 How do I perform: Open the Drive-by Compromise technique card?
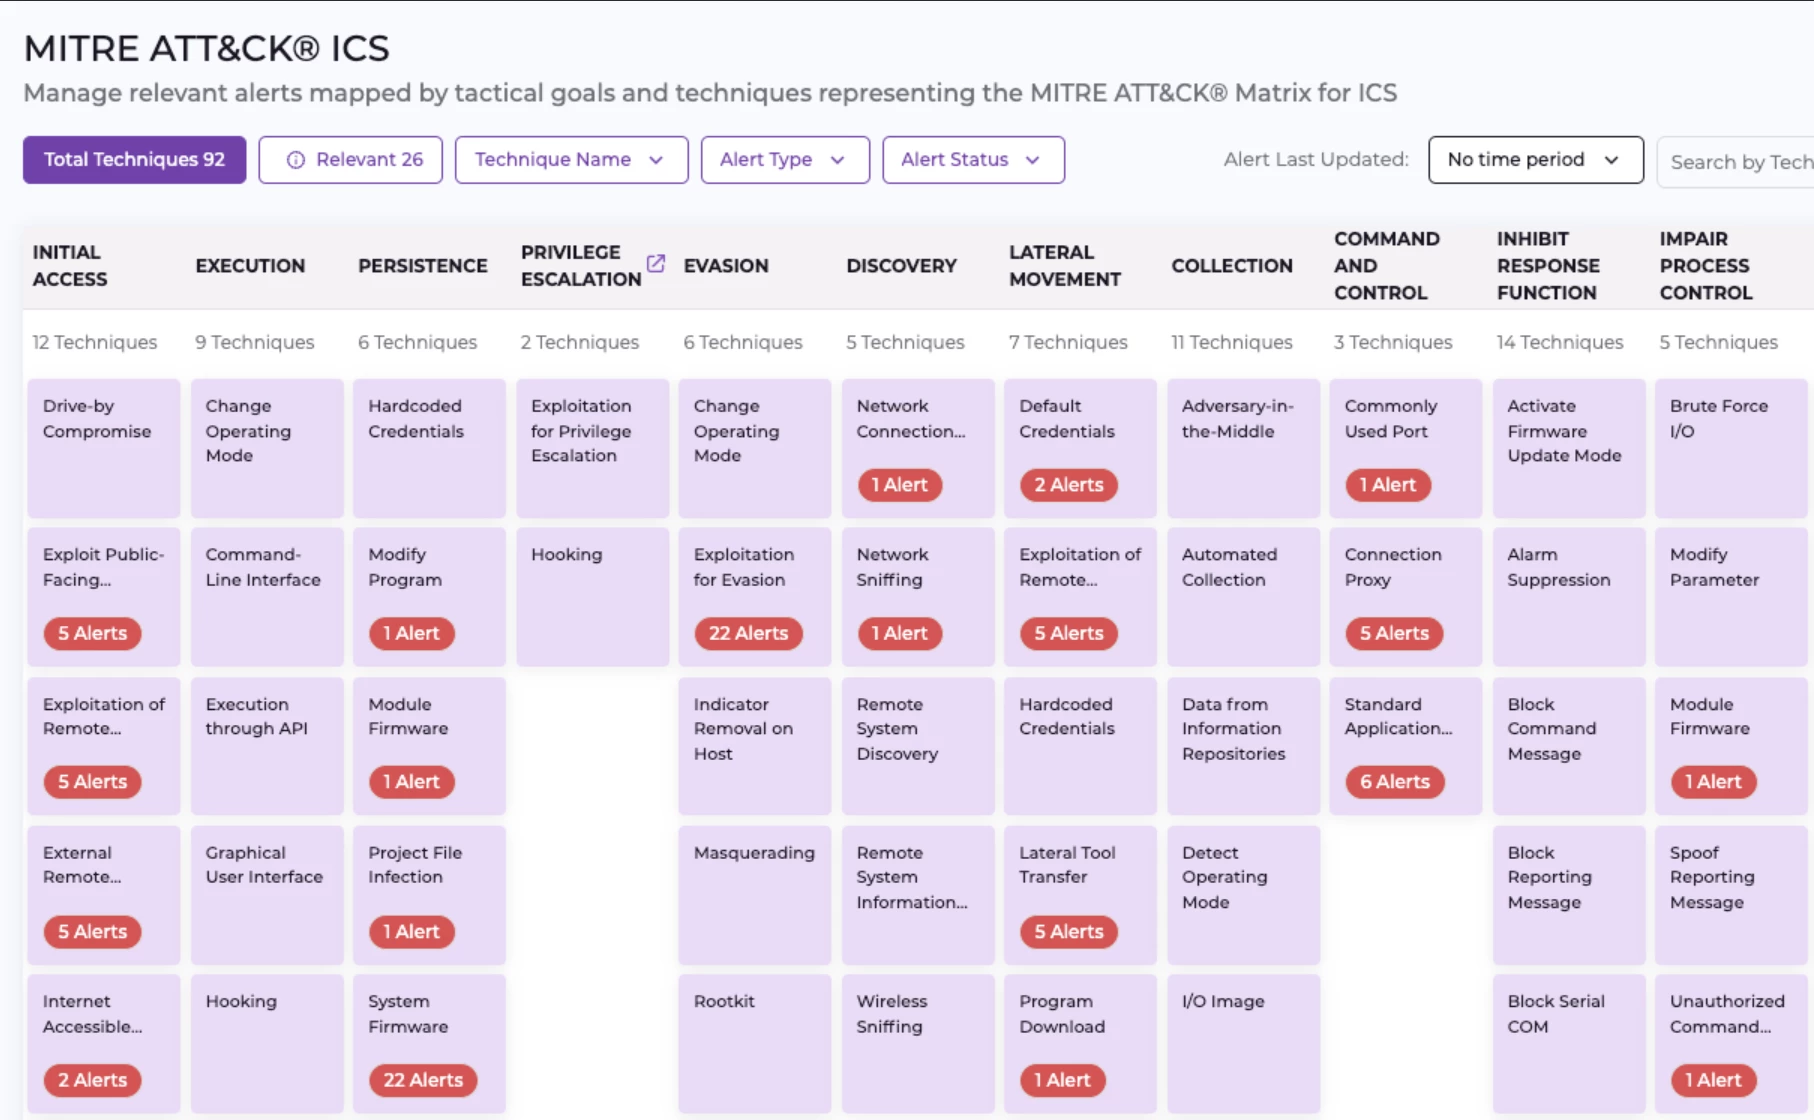click(x=104, y=447)
